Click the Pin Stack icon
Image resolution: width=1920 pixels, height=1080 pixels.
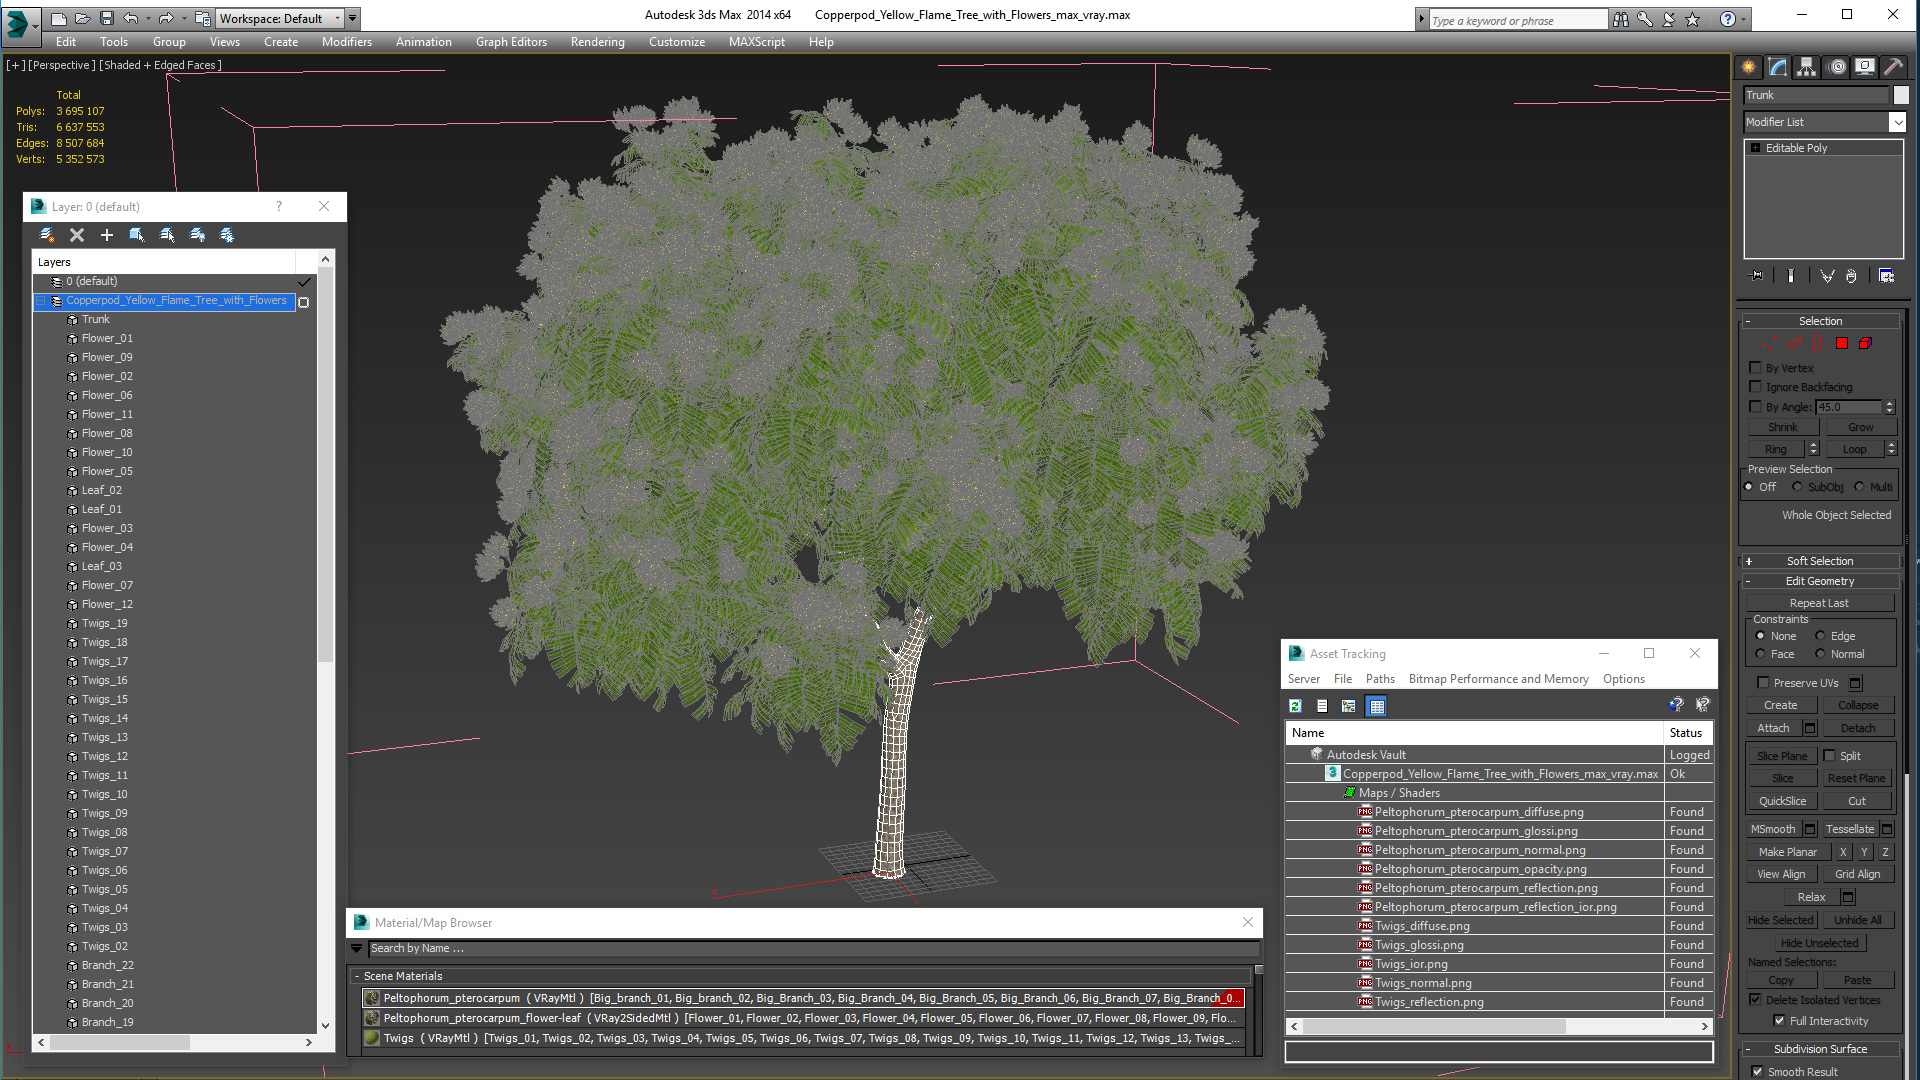click(1756, 276)
